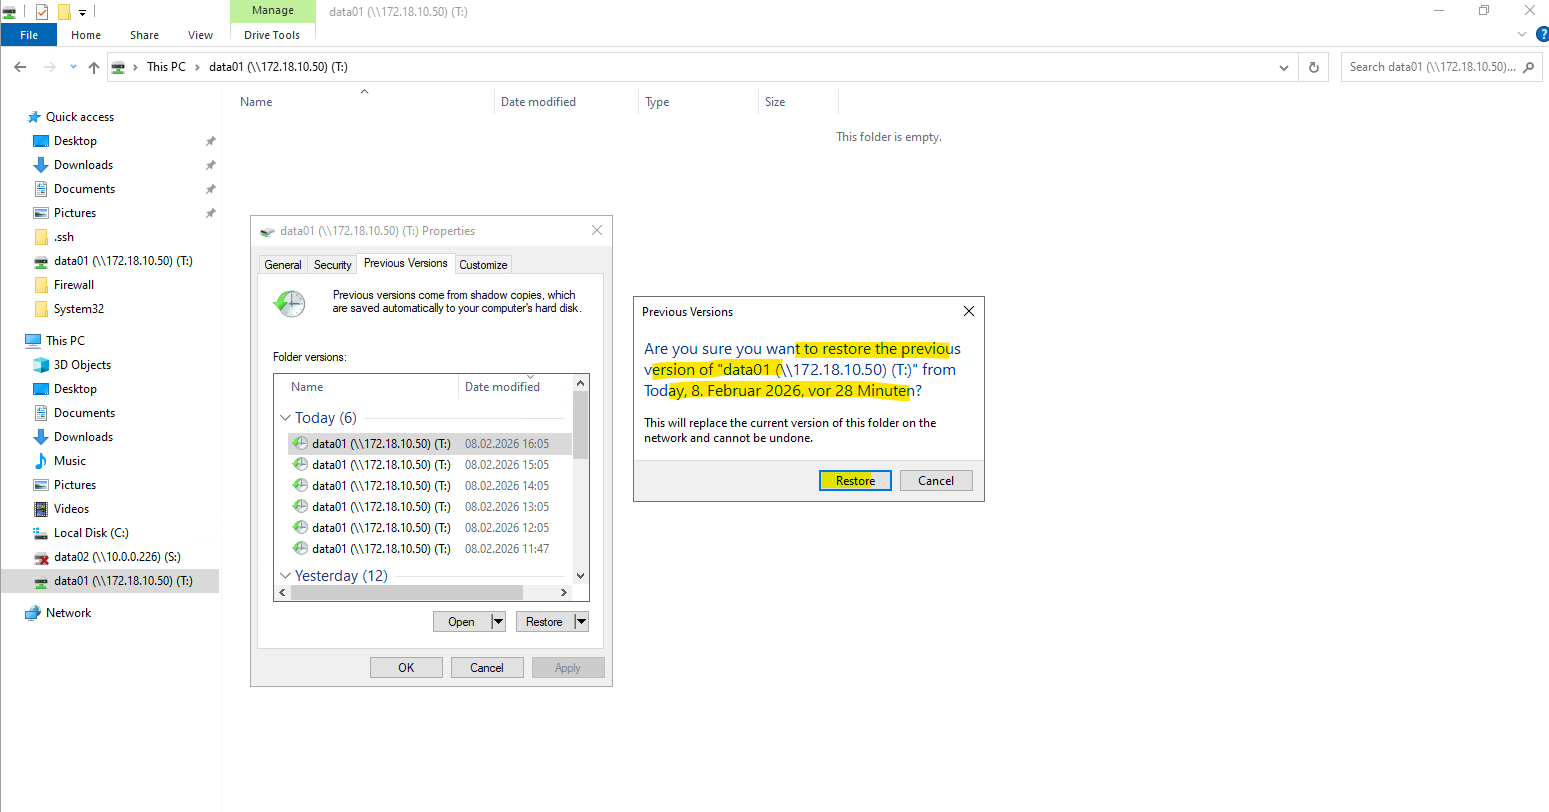This screenshot has height=812, width=1549.
Task: Go up one level with the Up arrow
Action: tap(94, 67)
